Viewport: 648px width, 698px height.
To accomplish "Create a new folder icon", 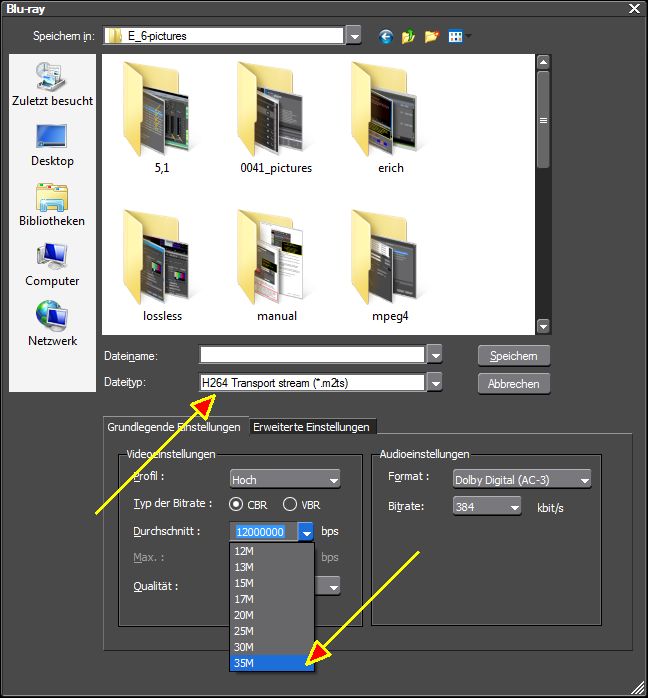I will pyautogui.click(x=431, y=37).
